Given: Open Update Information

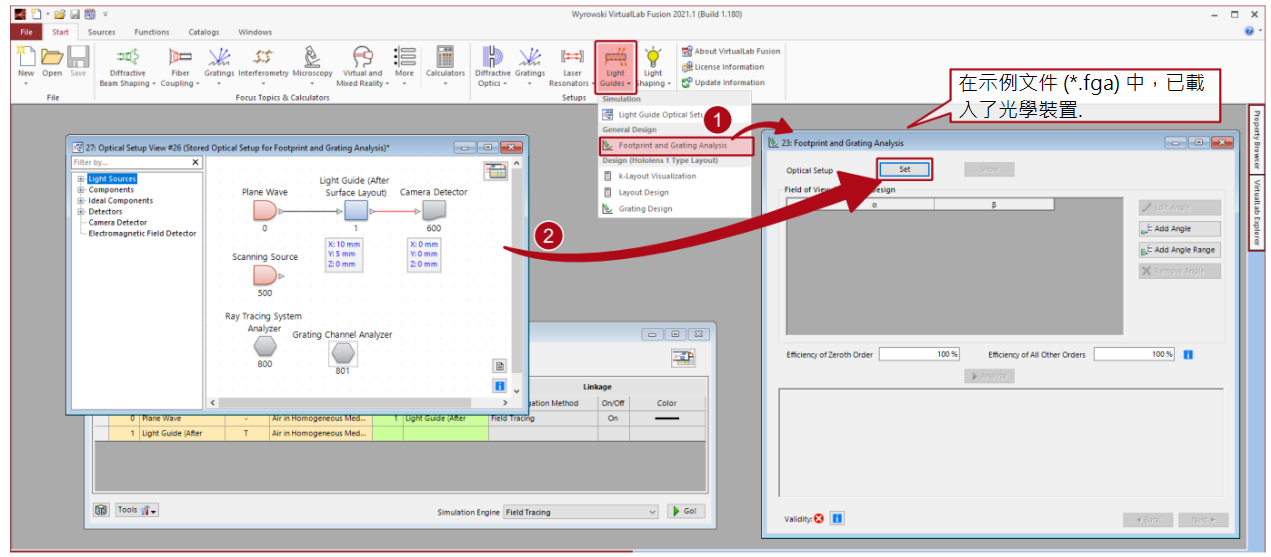Looking at the screenshot, I should [x=723, y=83].
